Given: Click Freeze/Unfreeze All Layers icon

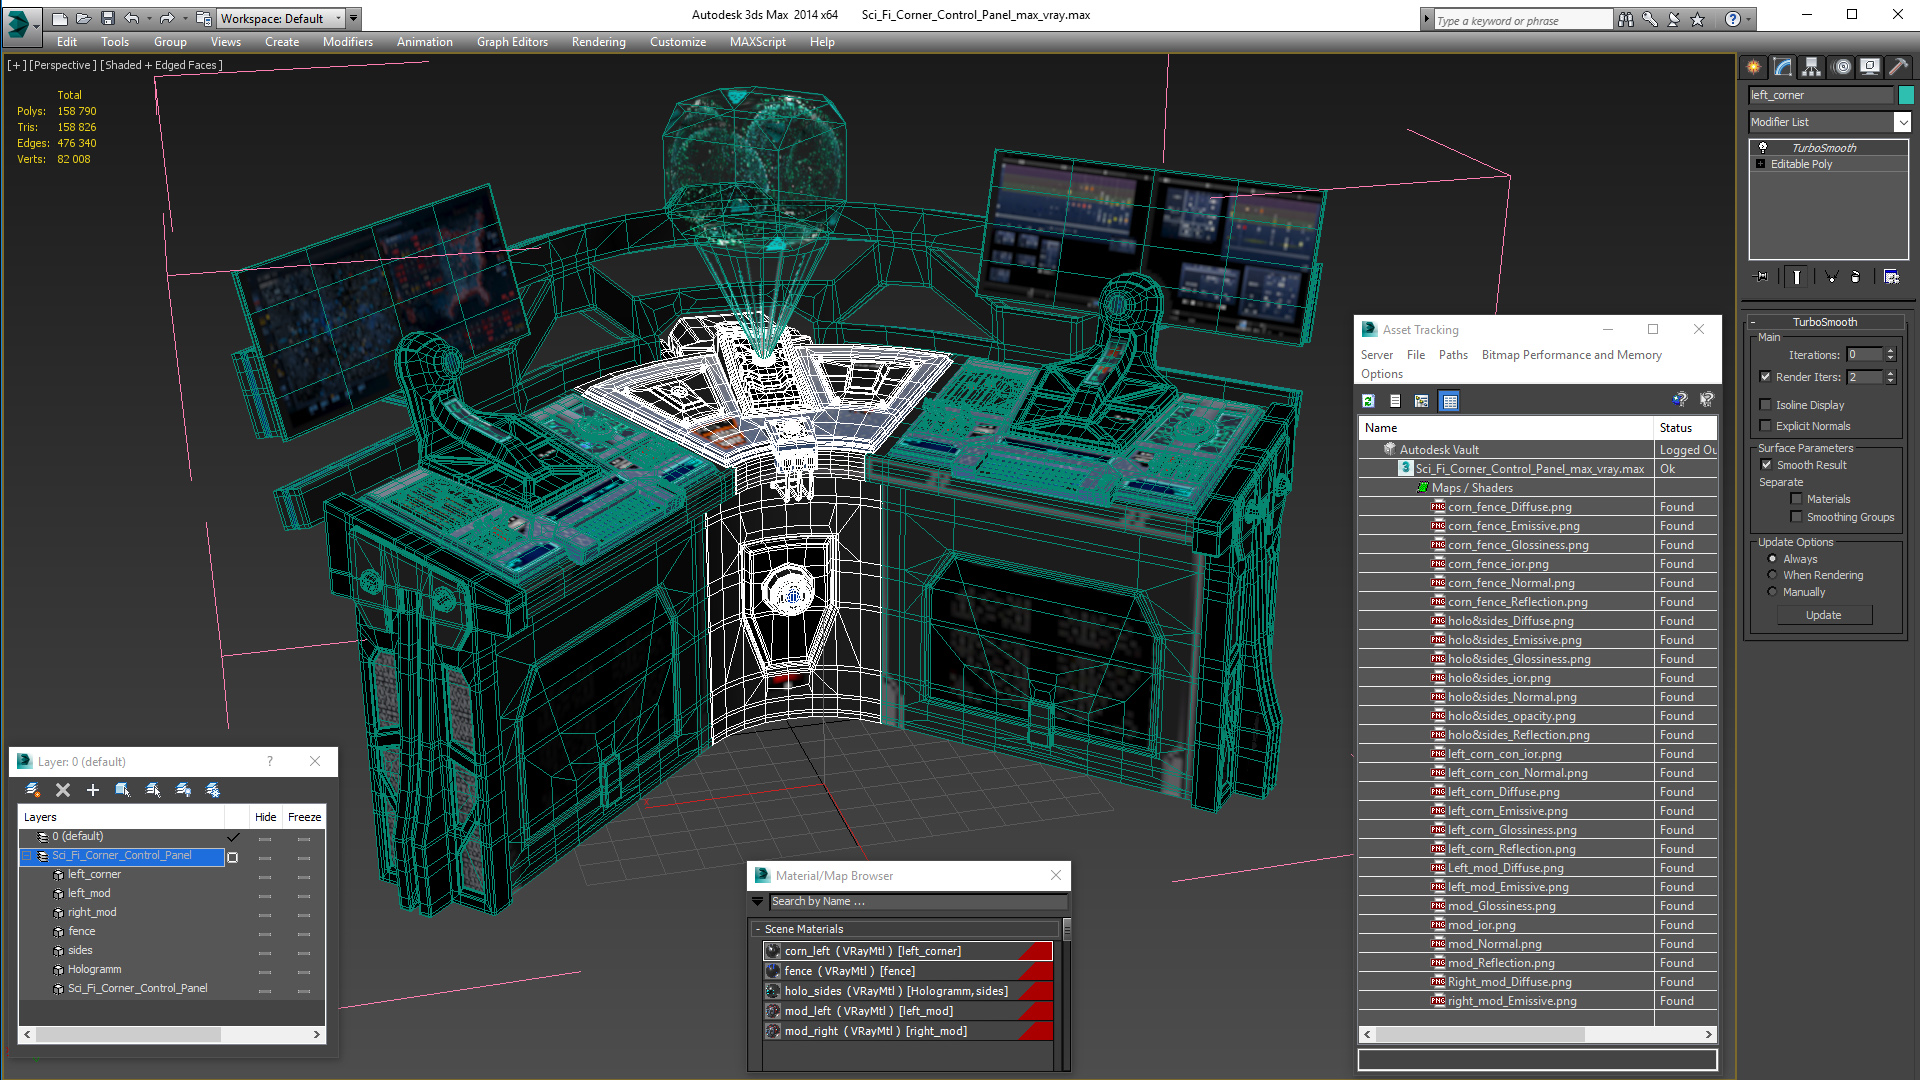Looking at the screenshot, I should (x=213, y=790).
